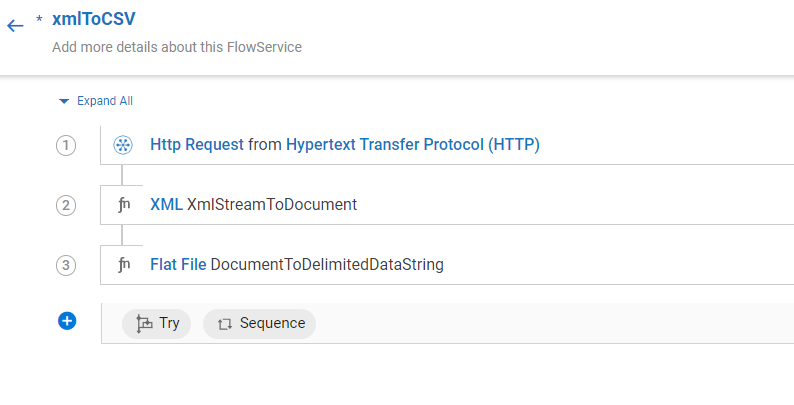The height and width of the screenshot is (405, 794).
Task: Click the Flat File category link
Action: pyautogui.click(x=178, y=264)
